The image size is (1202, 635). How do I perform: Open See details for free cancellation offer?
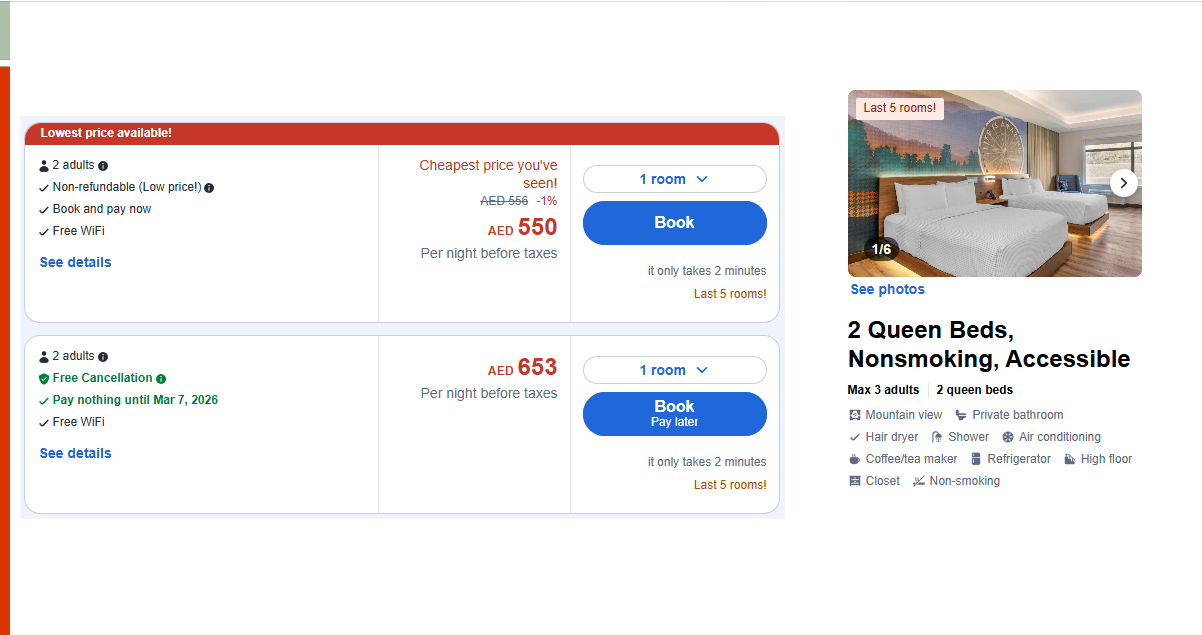coord(76,453)
